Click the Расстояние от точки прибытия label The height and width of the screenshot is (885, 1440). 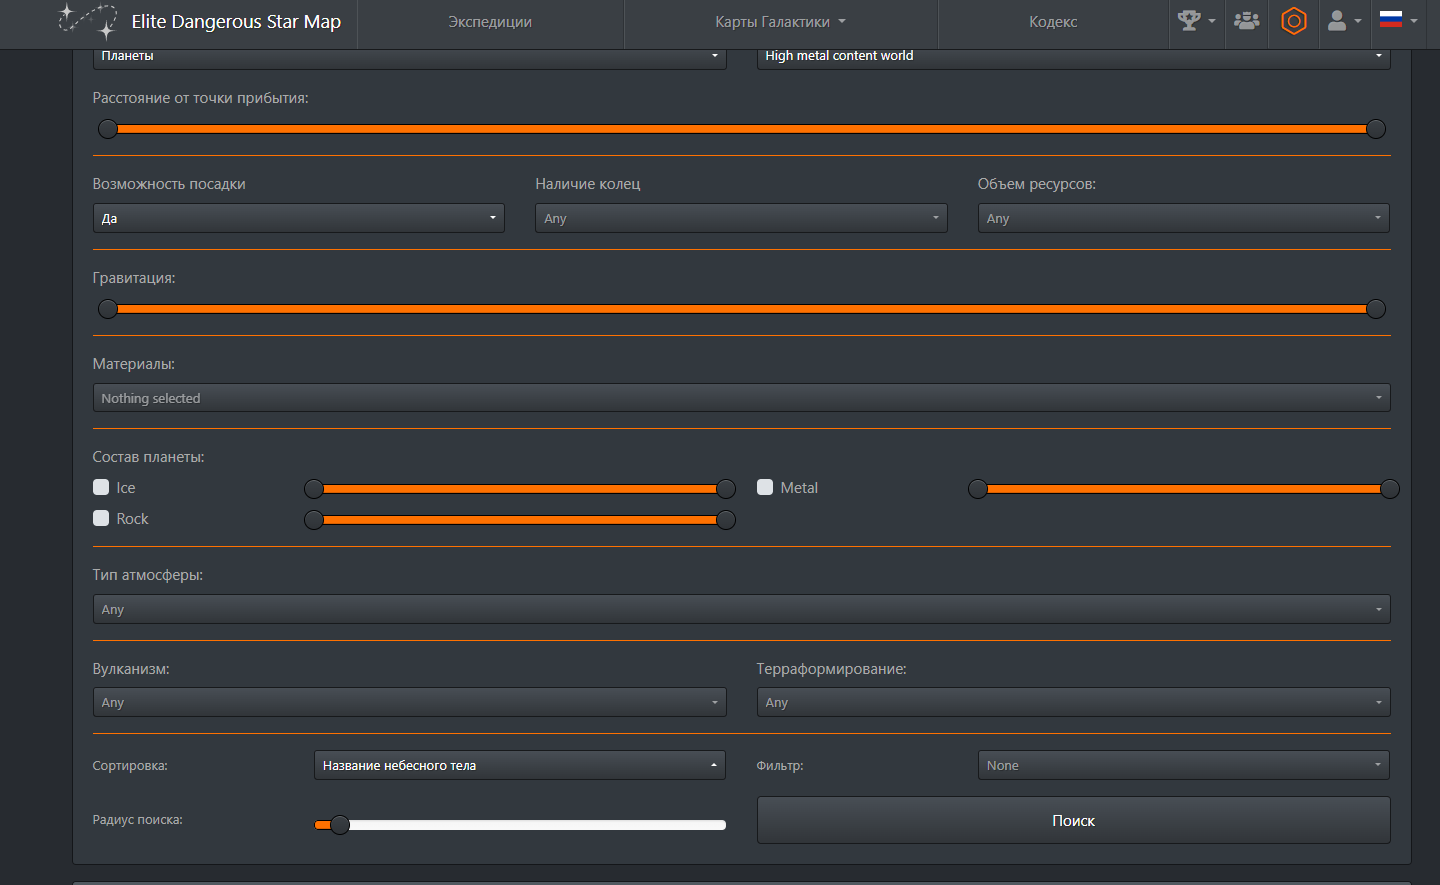tap(200, 98)
